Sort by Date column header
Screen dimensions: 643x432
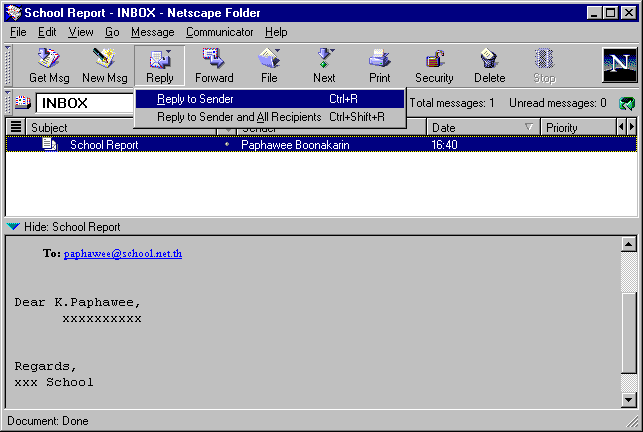pos(483,127)
